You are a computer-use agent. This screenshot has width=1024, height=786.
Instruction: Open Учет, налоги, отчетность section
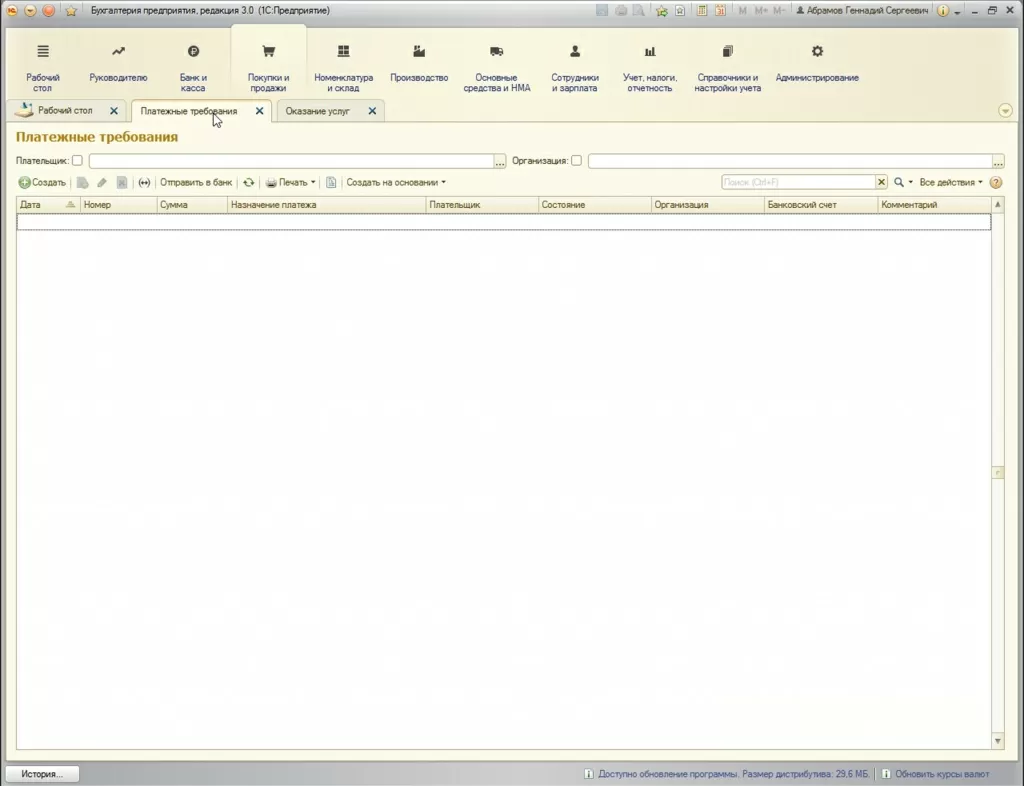[x=650, y=67]
